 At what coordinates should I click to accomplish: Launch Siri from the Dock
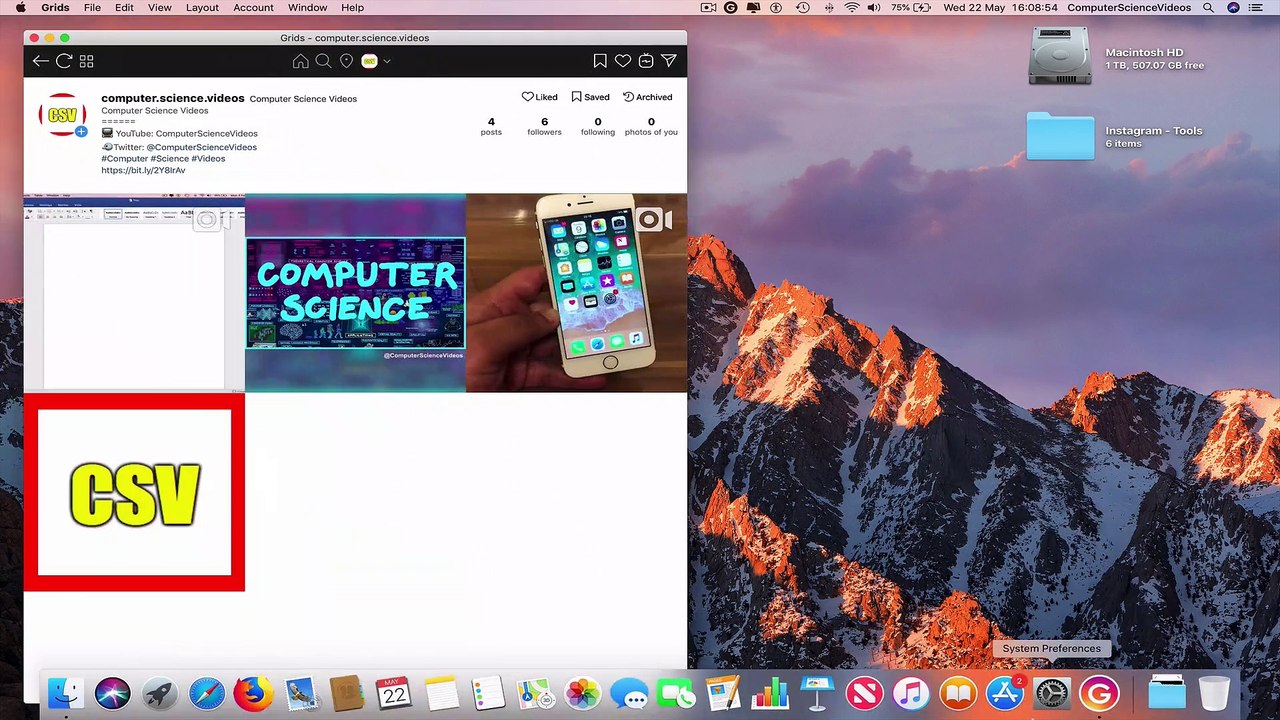pos(112,693)
